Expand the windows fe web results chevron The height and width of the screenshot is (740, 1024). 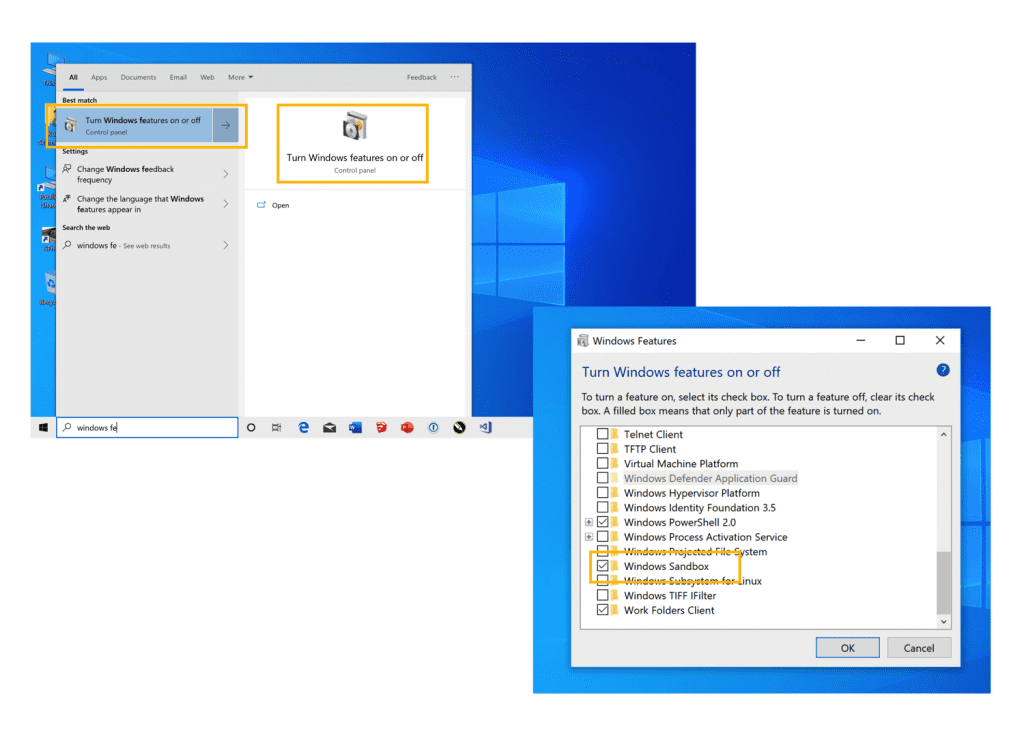[x=225, y=246]
